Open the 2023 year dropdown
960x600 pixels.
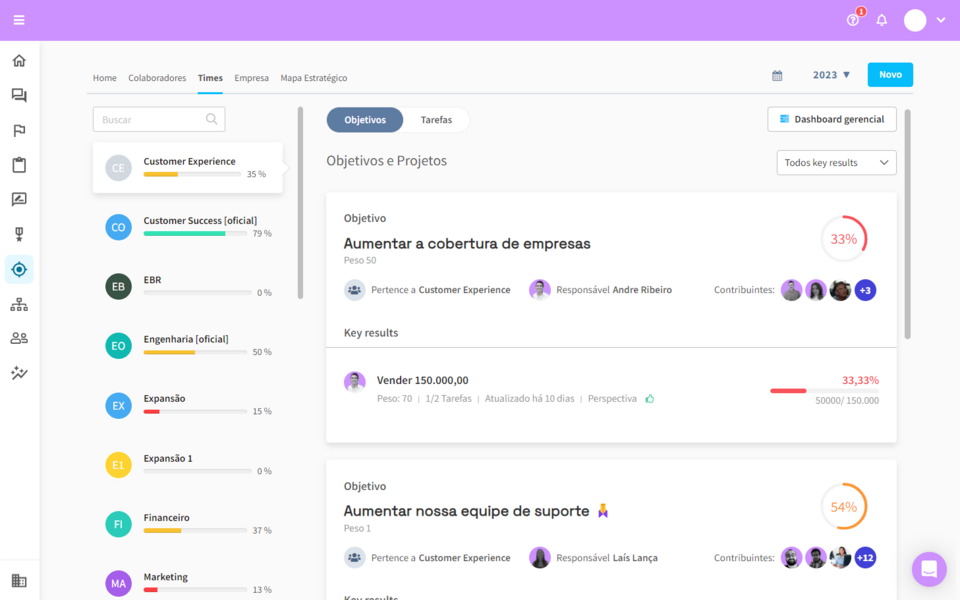coord(831,75)
